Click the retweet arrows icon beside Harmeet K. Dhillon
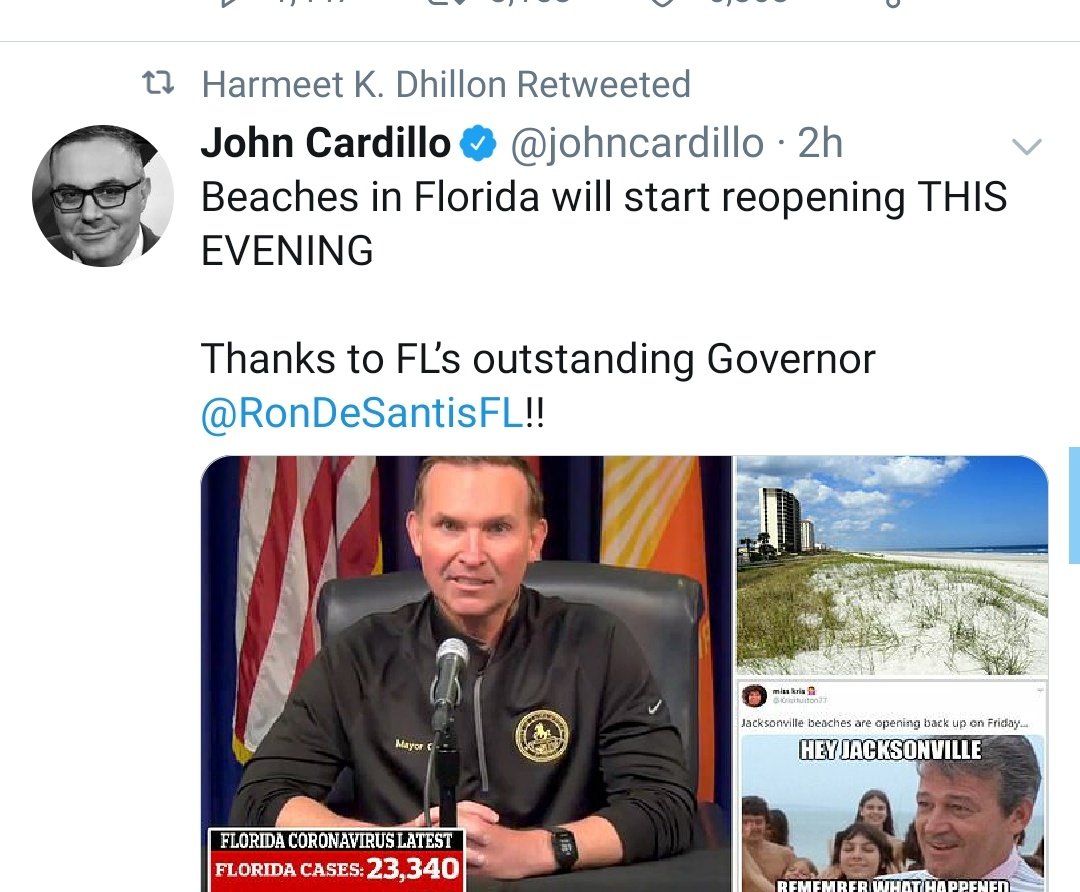The image size is (1080, 892). [158, 85]
